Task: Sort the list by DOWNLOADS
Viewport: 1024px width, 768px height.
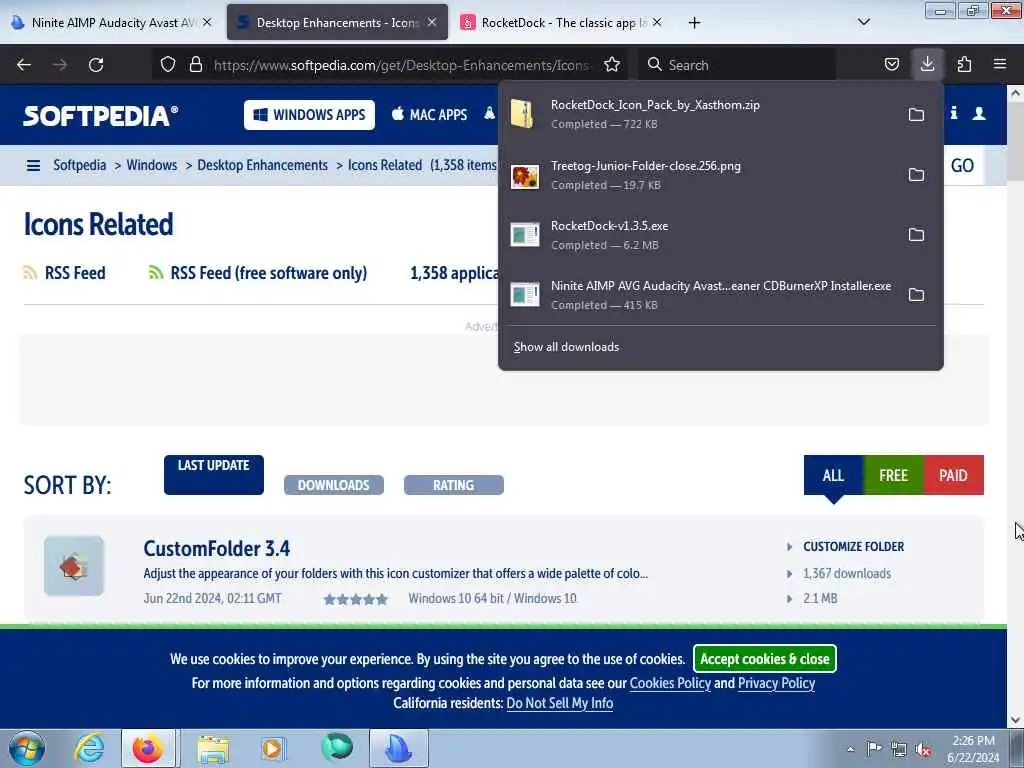Action: click(334, 485)
